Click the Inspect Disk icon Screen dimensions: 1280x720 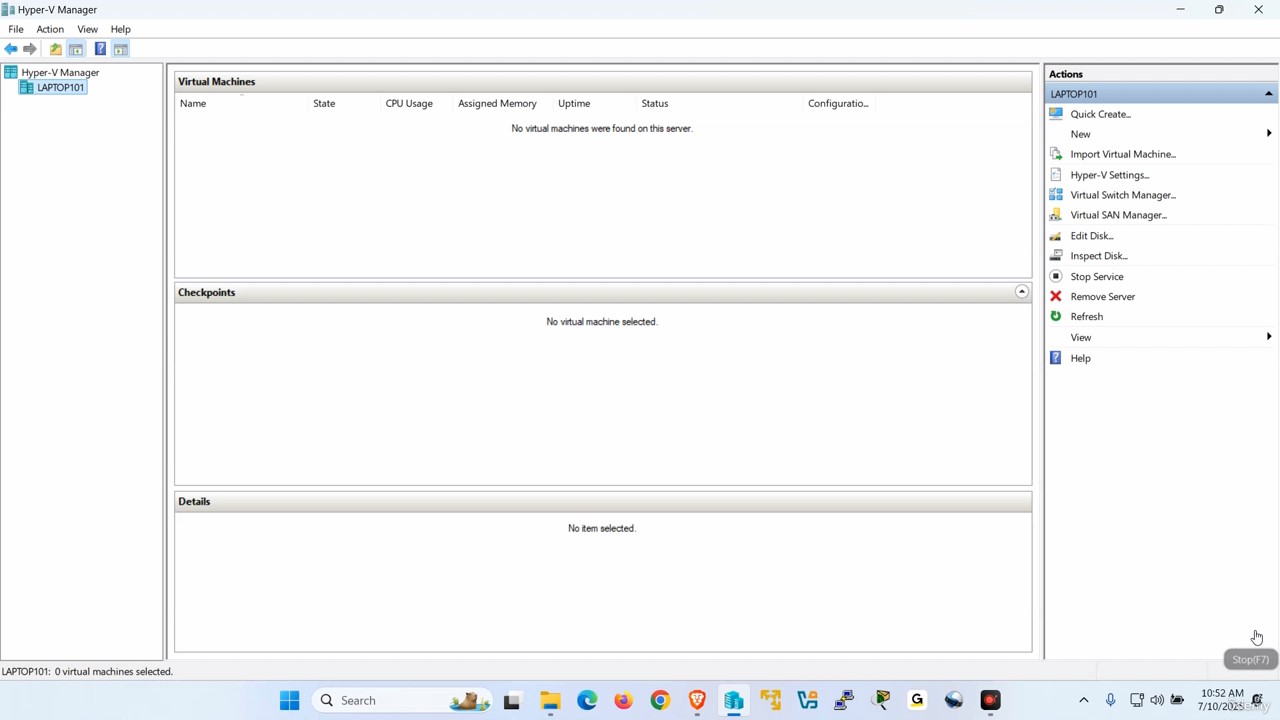pos(1056,256)
